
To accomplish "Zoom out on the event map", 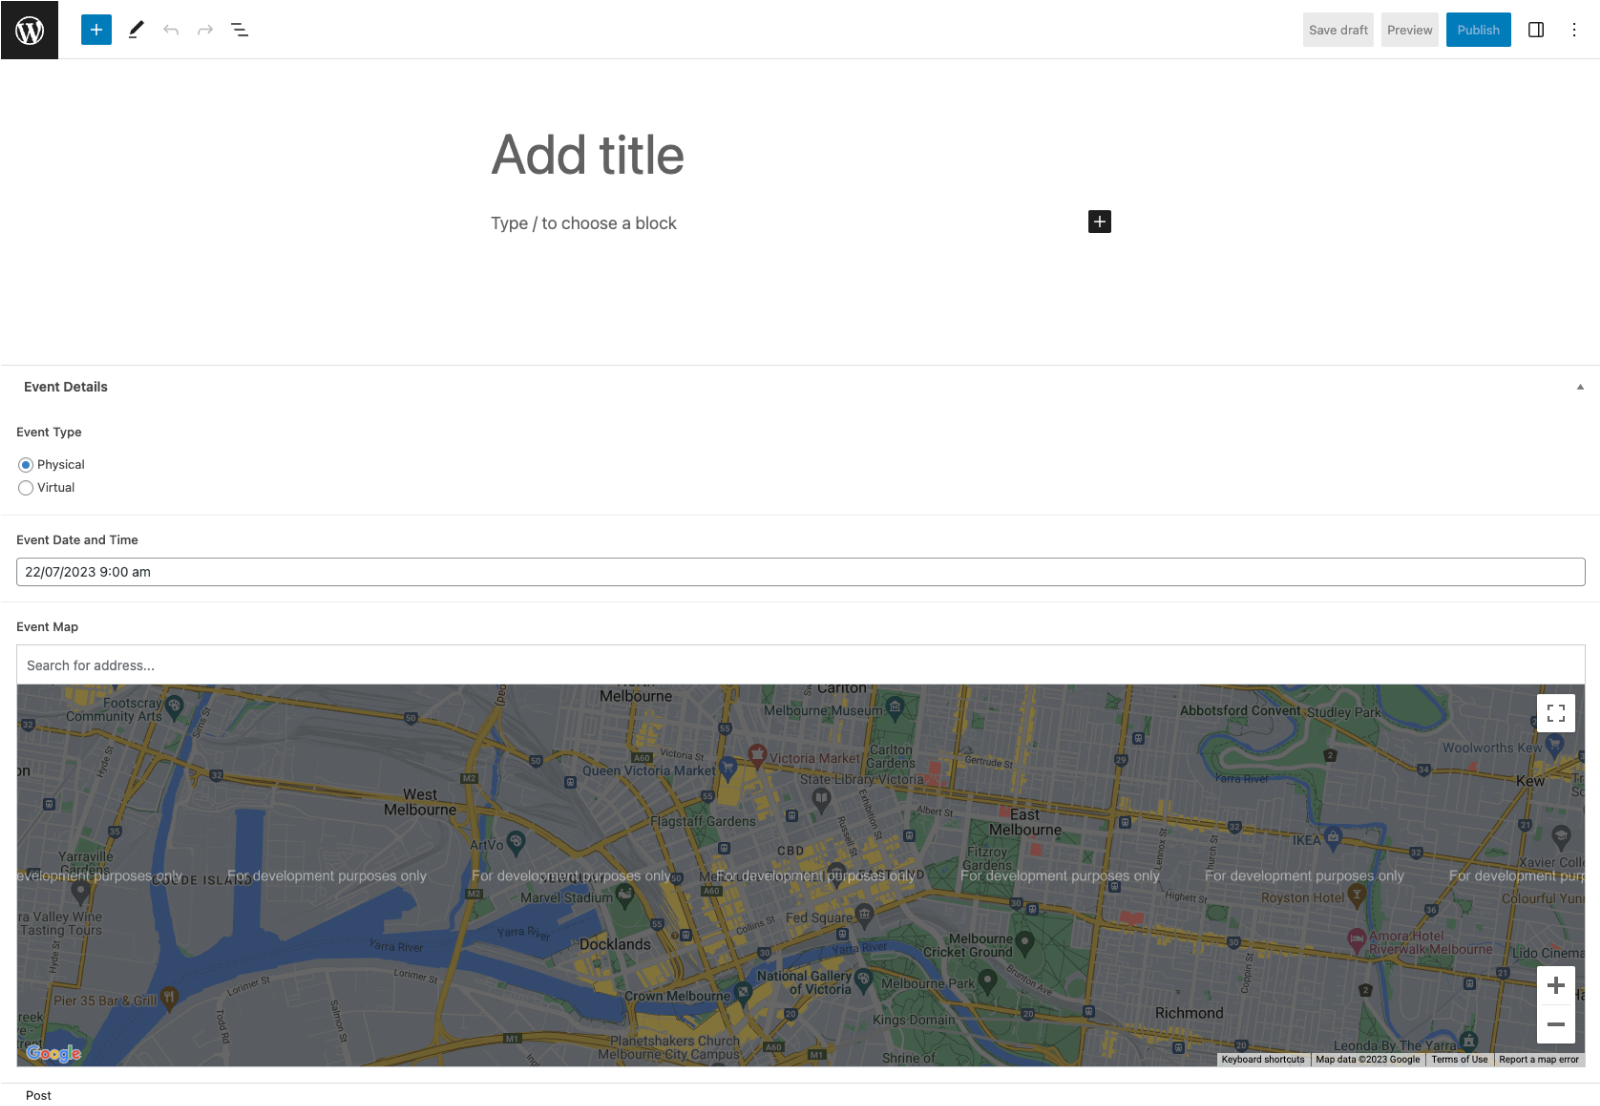I will (1556, 1024).
